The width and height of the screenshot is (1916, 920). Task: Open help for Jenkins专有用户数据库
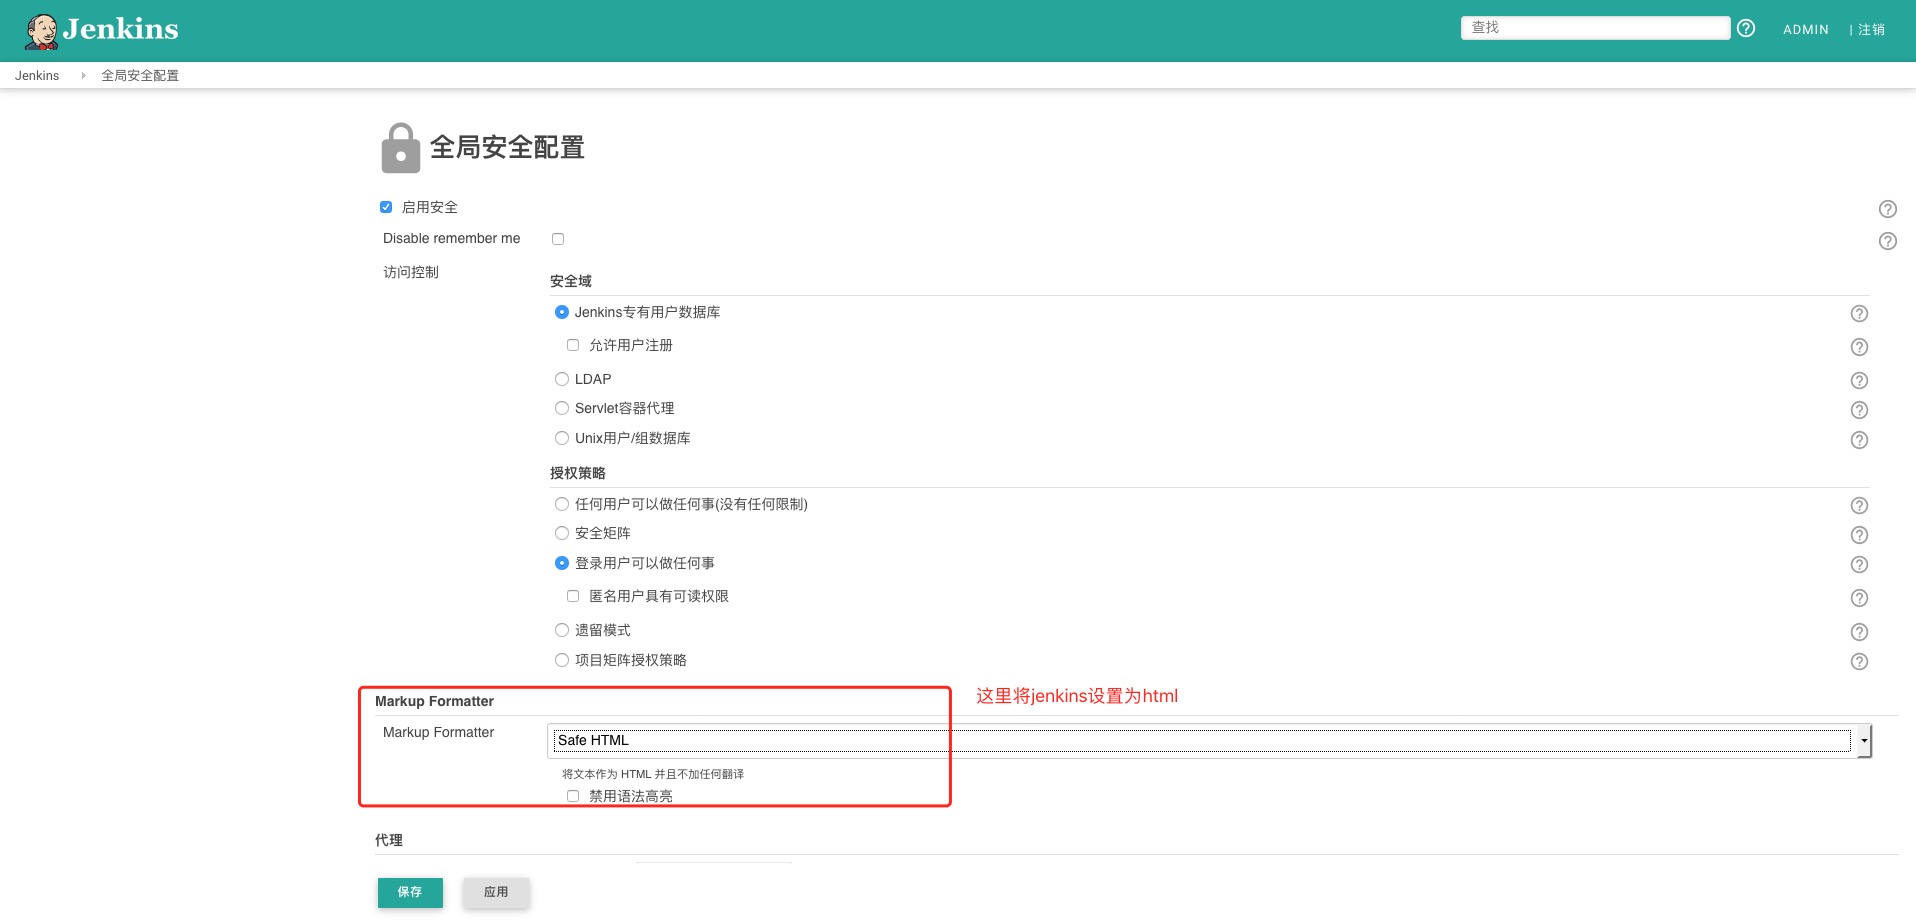[x=1859, y=314]
